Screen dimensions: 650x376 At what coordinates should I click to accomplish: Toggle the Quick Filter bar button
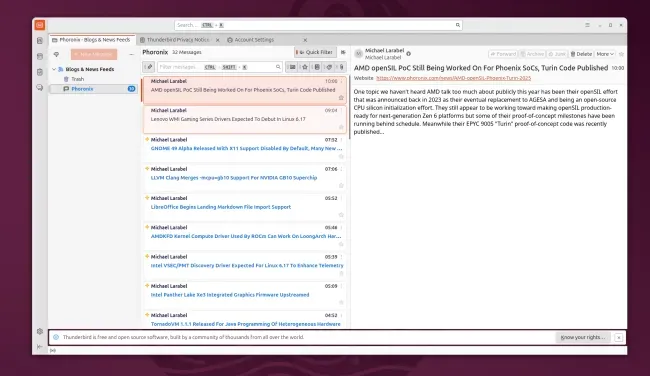pos(315,52)
